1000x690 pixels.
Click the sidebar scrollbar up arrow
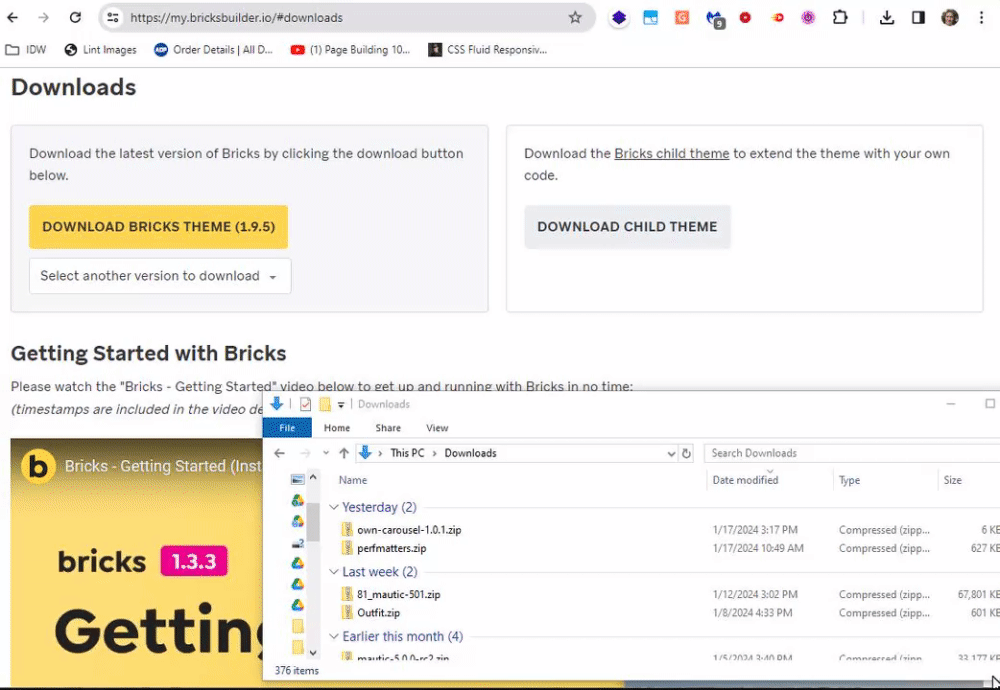point(312,477)
